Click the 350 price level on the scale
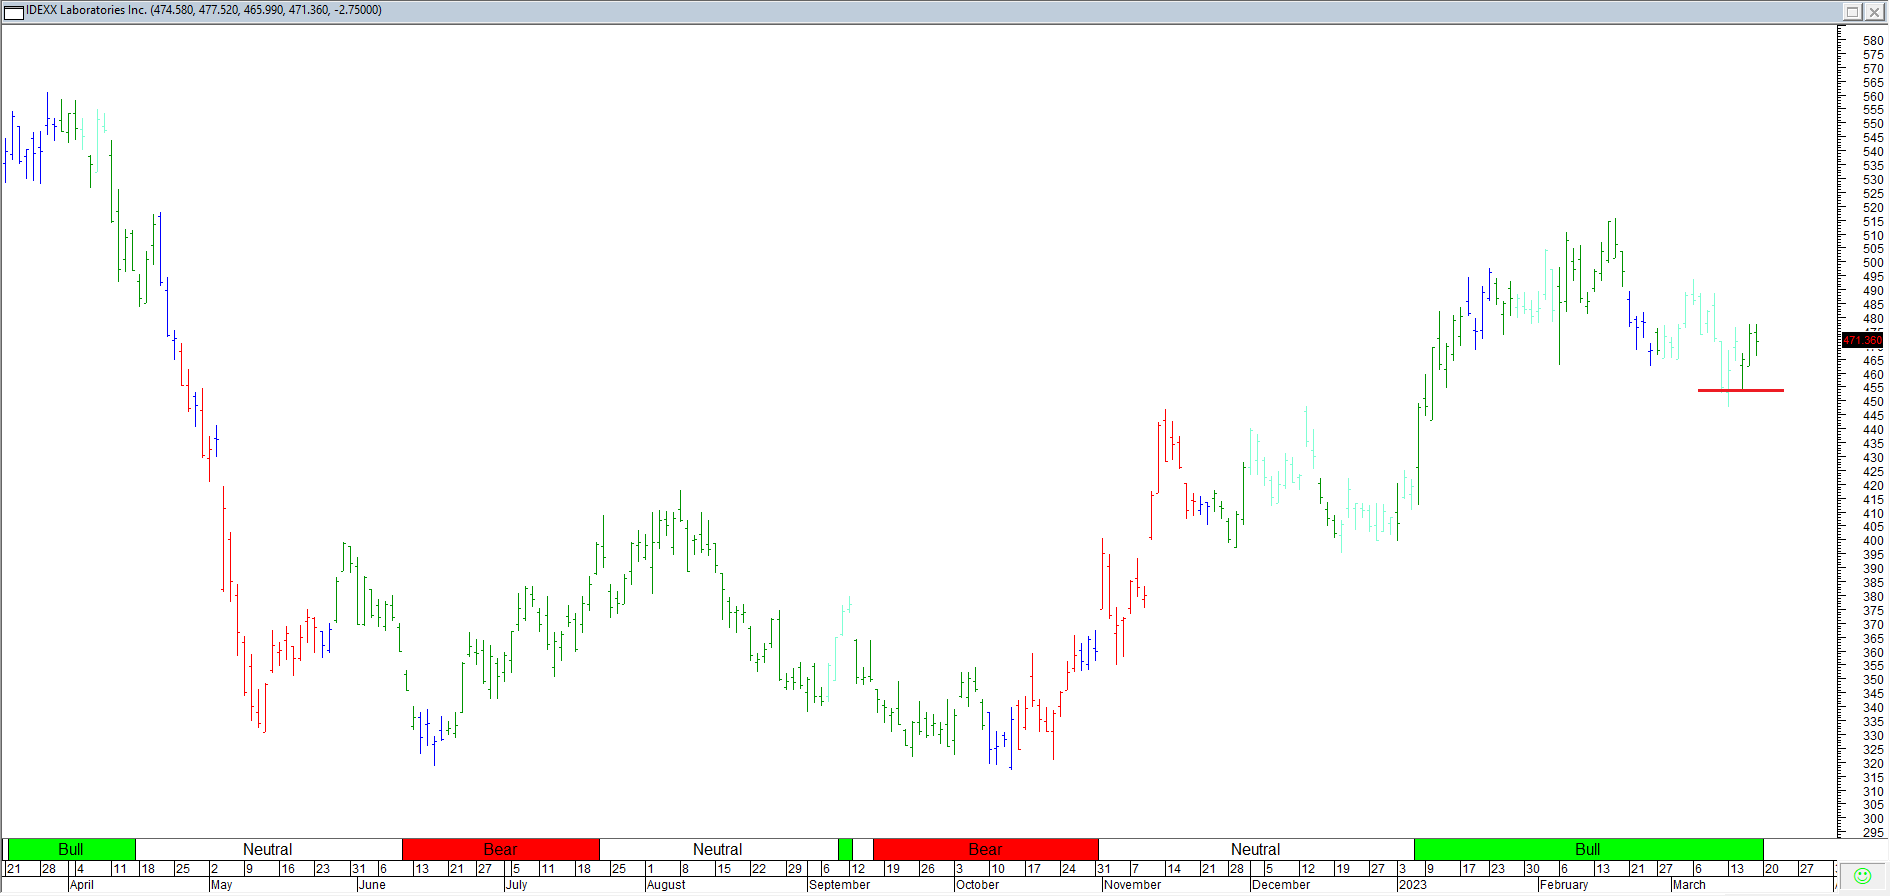The height and width of the screenshot is (896, 1890). pos(1873,680)
